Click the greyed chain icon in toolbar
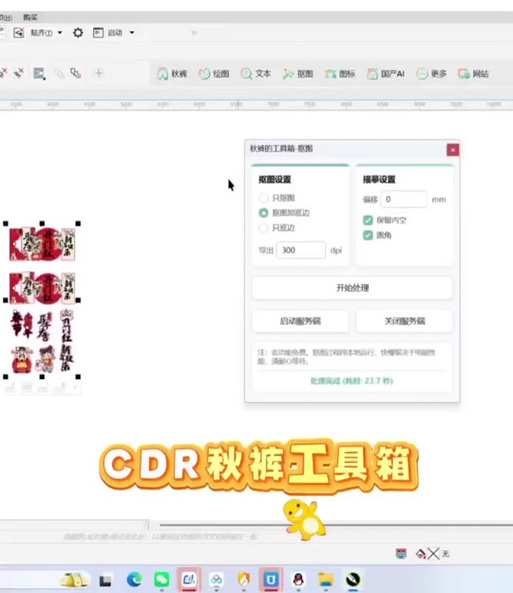 [59, 73]
